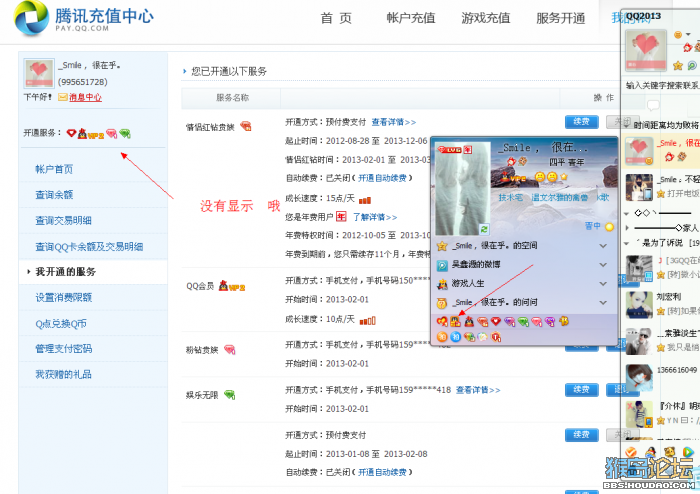Viewport: 700px width, 494px height.
Task: Click the gold badge the red arrow points to
Action: coord(455,321)
